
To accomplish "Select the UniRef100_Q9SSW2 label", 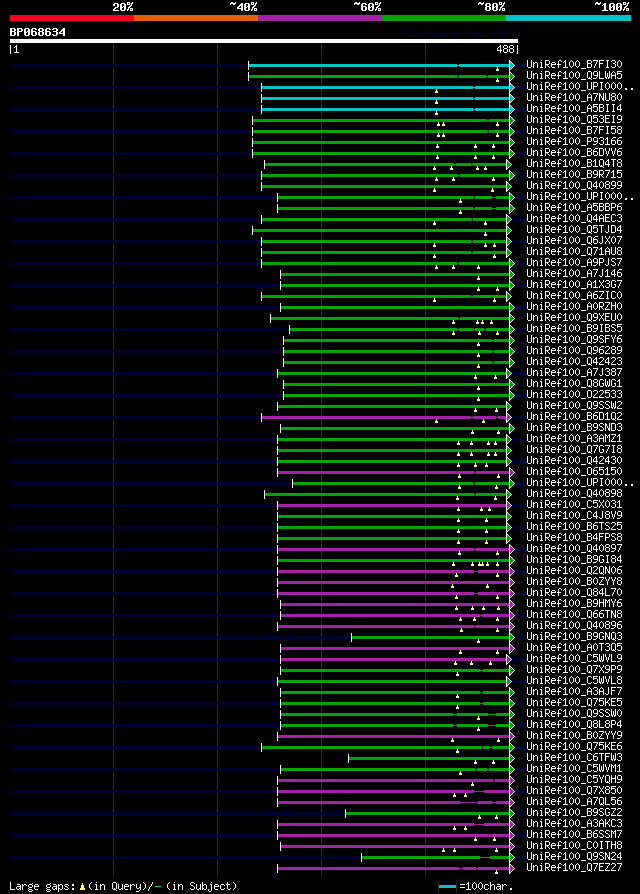I will click(574, 405).
